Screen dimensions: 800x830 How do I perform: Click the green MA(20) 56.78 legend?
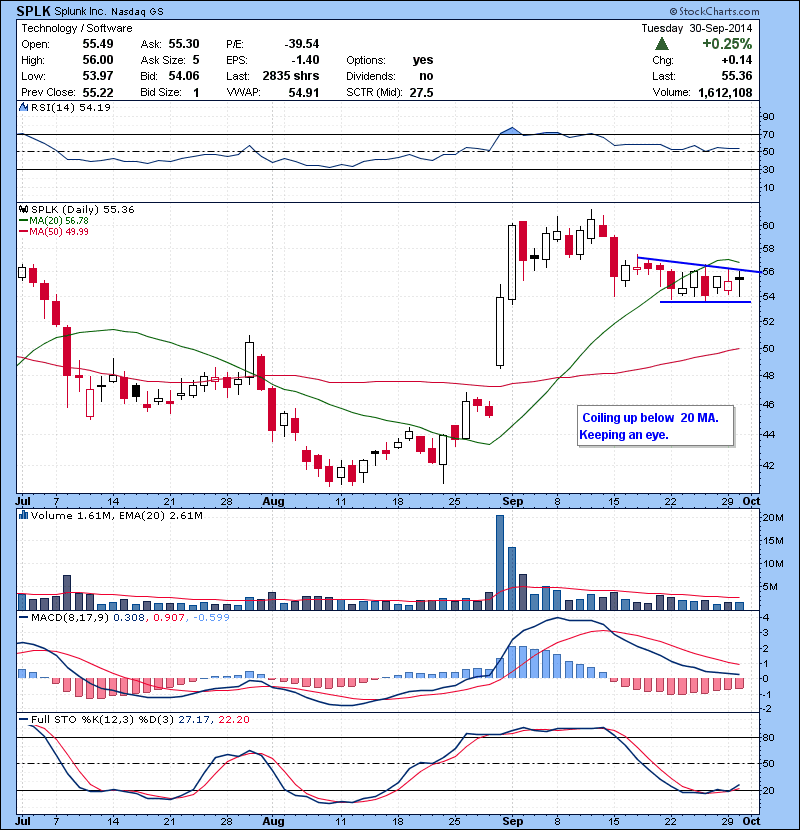[x=53, y=220]
